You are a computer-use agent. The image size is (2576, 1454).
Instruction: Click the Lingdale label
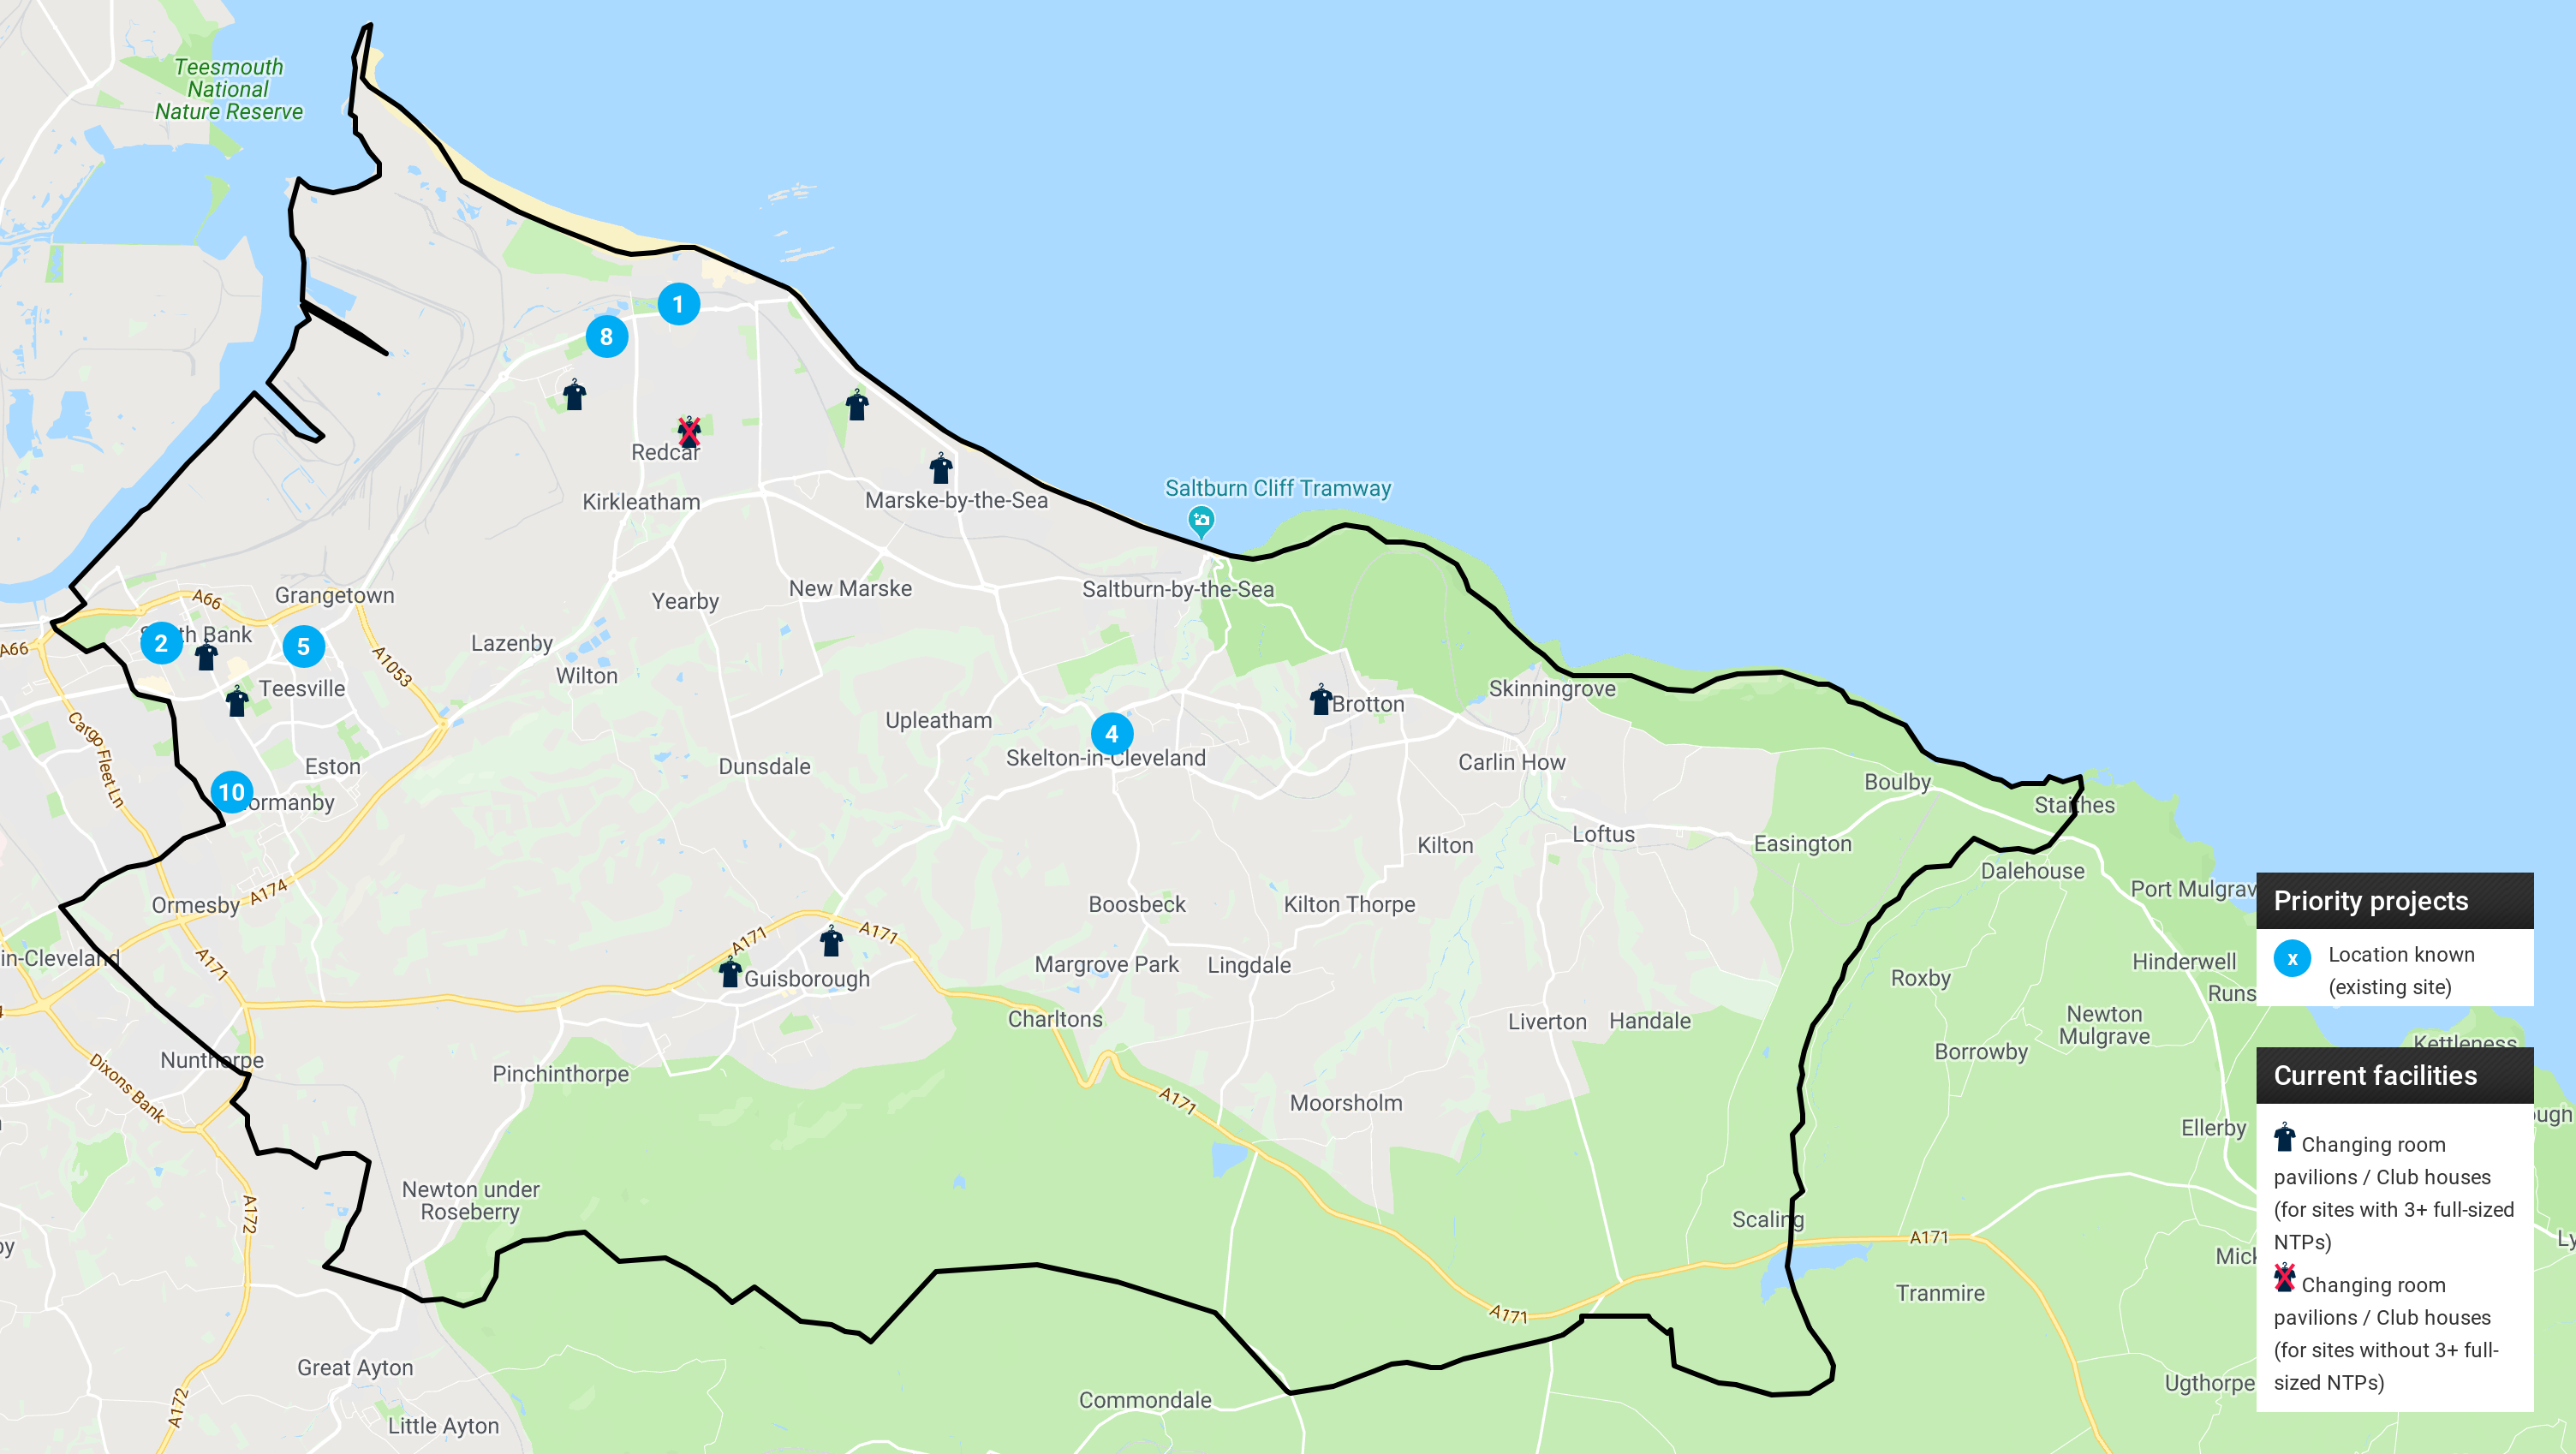[x=1248, y=965]
